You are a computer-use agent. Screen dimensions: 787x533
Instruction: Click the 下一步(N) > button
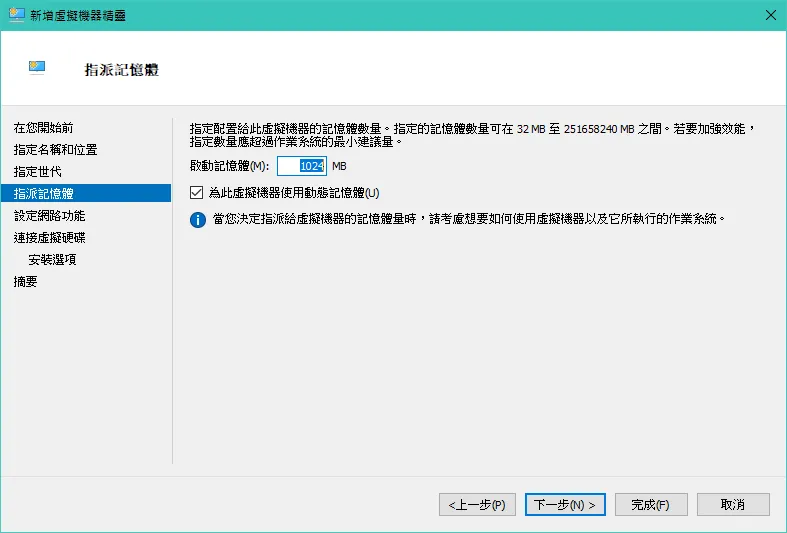tap(565, 504)
